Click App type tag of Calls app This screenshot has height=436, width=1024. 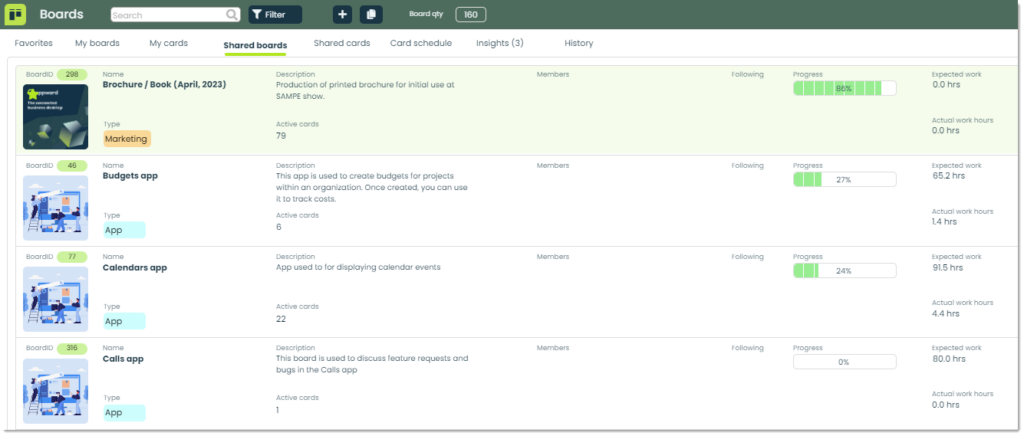(124, 413)
